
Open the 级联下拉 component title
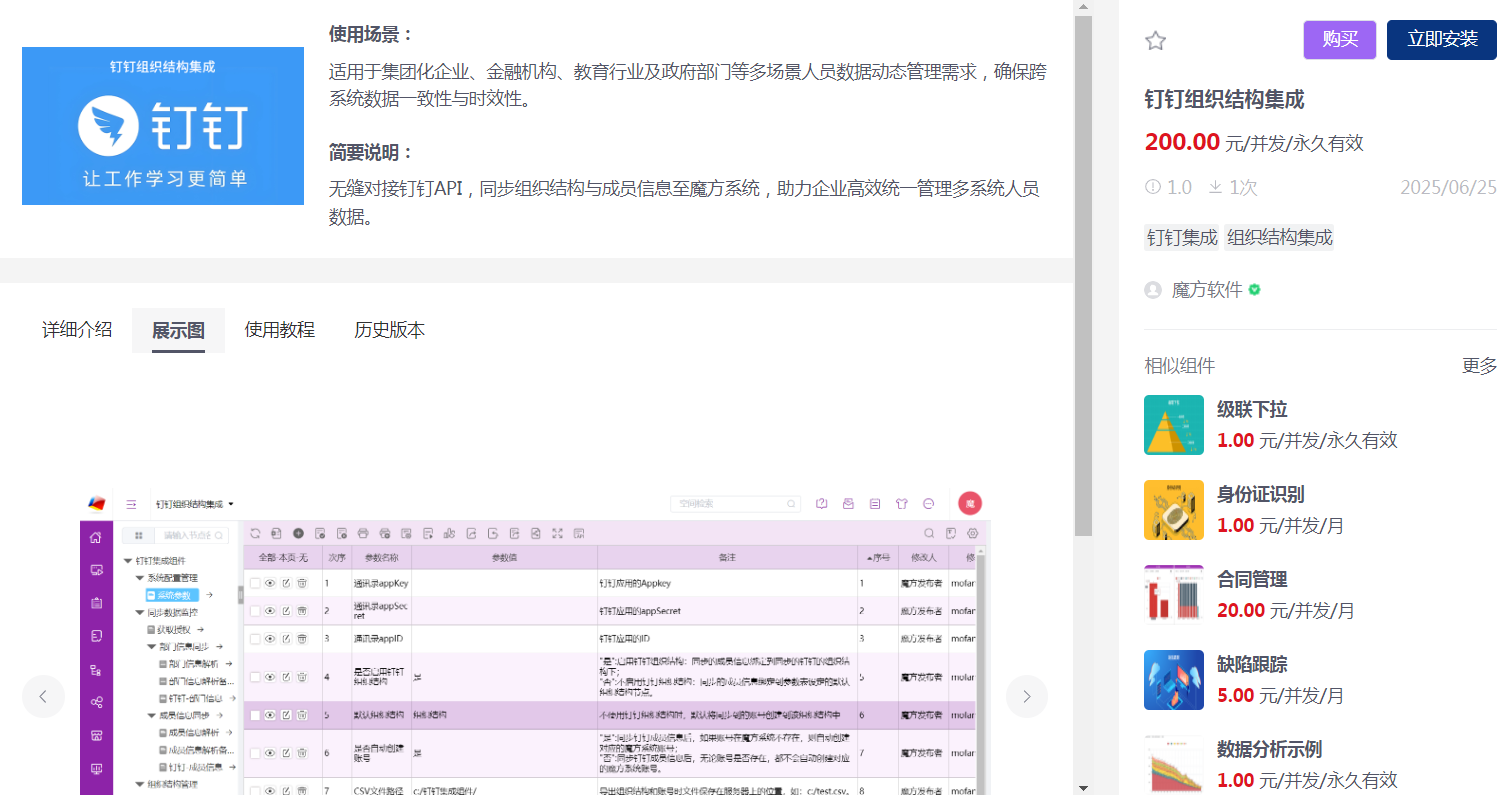tap(1252, 409)
